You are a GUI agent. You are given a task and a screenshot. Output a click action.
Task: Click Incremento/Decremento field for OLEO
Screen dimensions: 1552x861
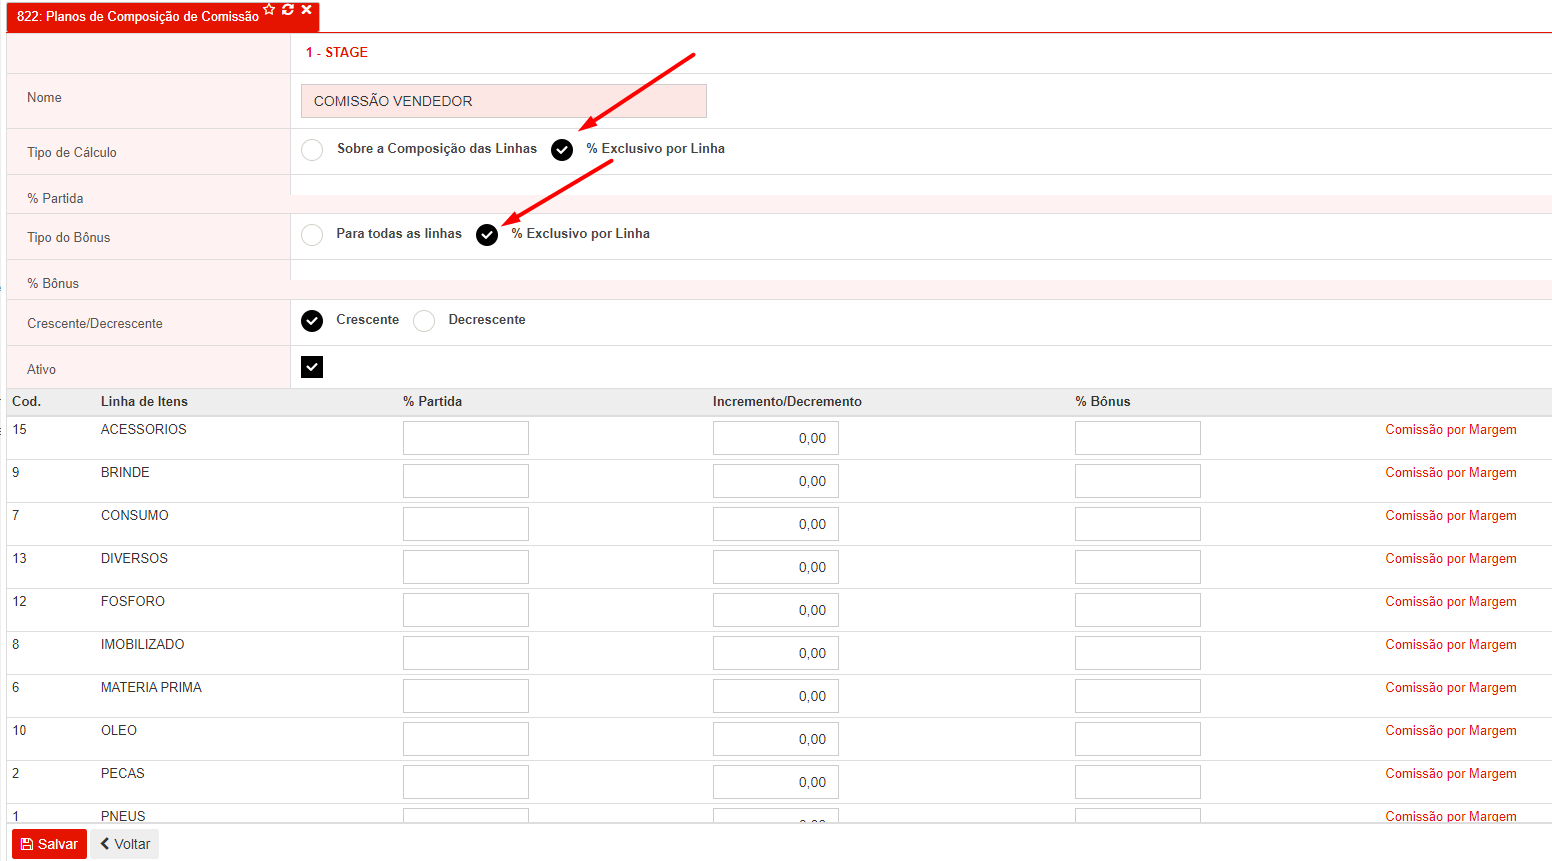776,739
